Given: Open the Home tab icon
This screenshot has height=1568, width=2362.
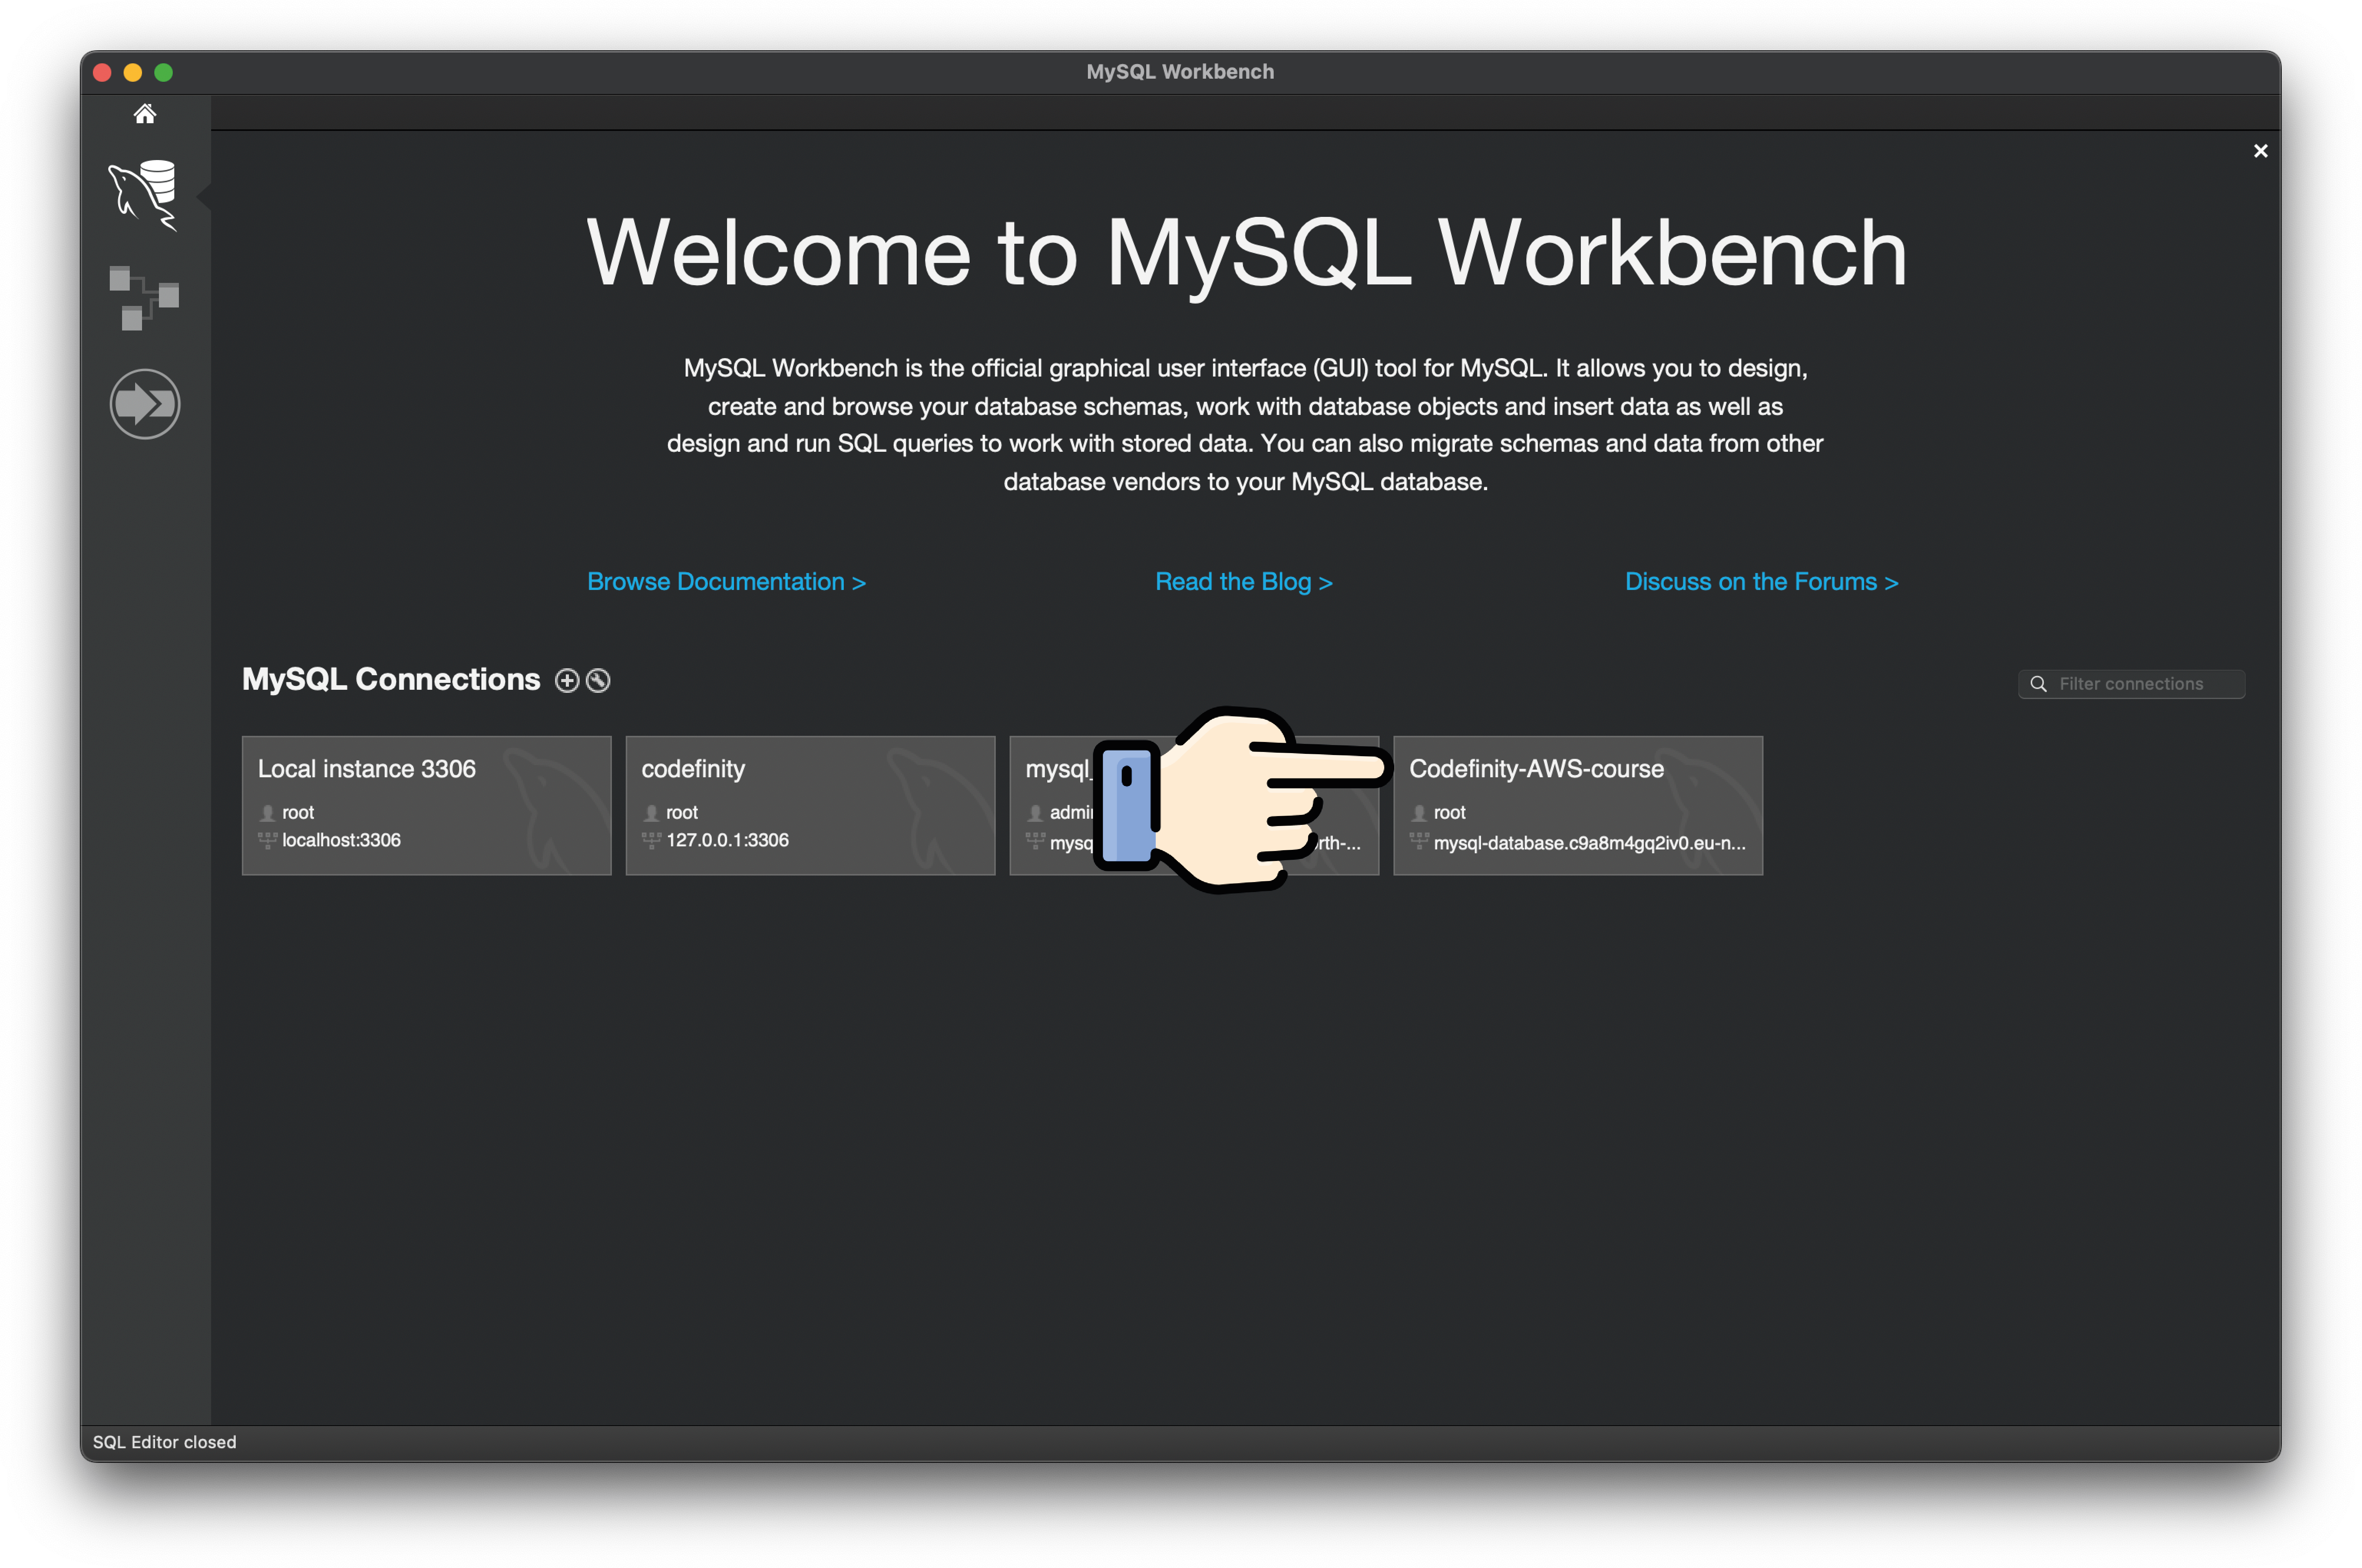Looking at the screenshot, I should coord(145,114).
